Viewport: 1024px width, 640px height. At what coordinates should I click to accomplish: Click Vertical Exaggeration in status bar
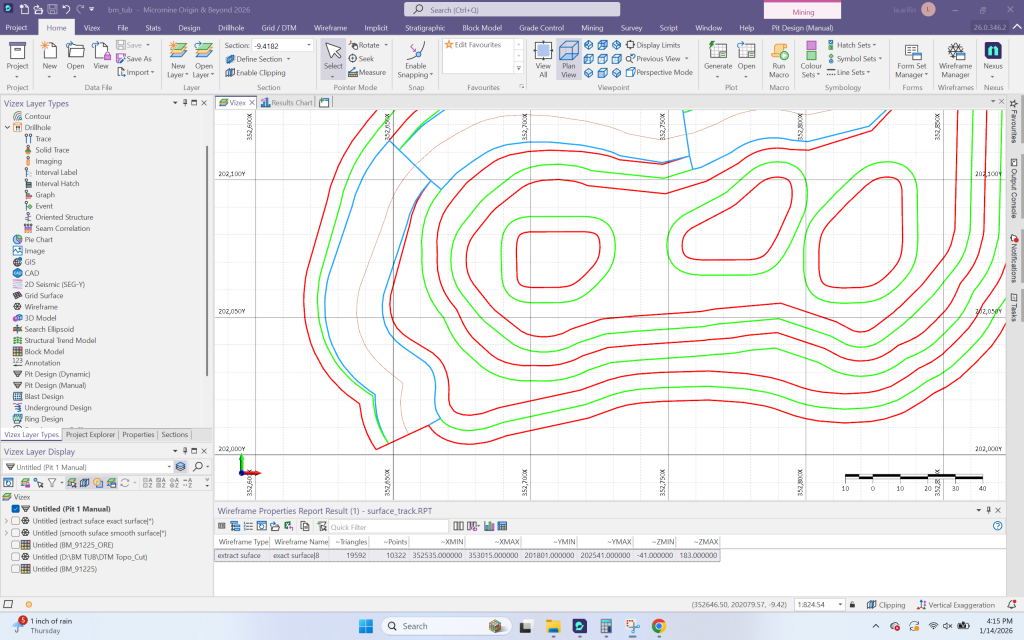click(x=956, y=605)
